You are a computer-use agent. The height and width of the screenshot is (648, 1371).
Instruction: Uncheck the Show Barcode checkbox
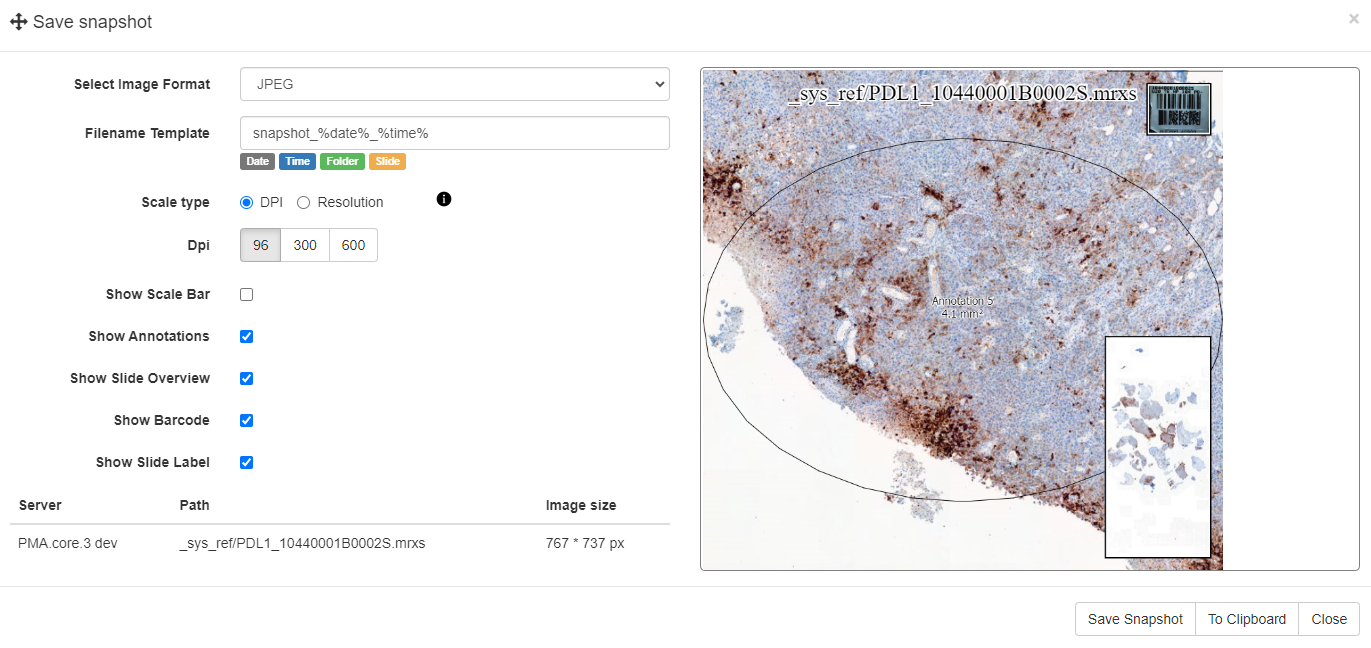pos(247,420)
